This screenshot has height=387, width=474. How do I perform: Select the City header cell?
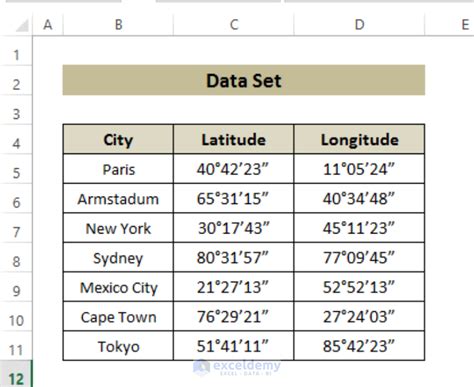click(x=118, y=139)
